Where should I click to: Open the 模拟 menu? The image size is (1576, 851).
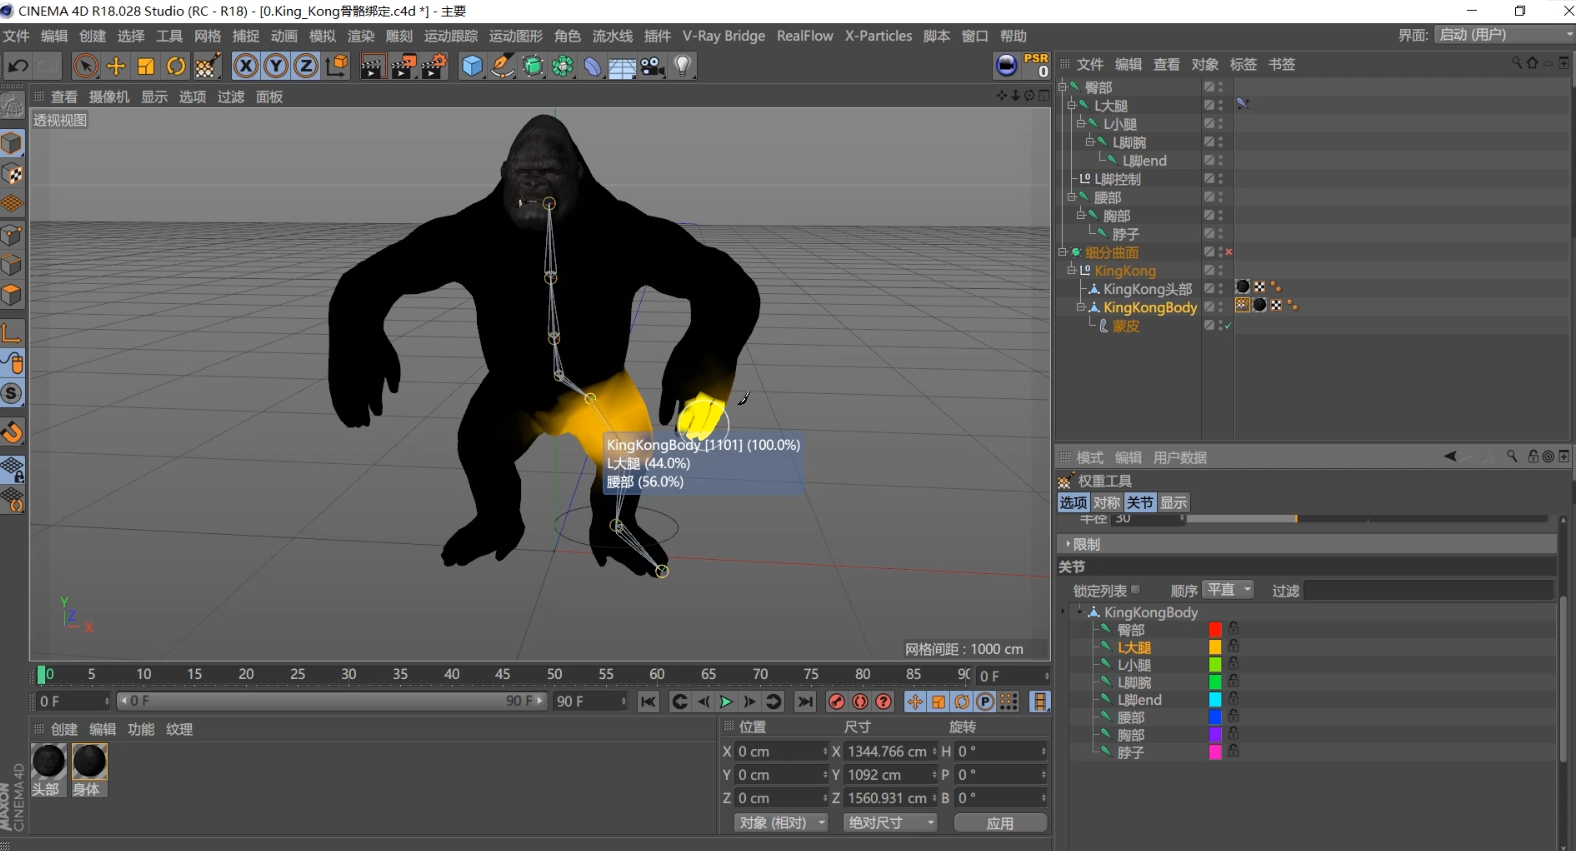(322, 36)
